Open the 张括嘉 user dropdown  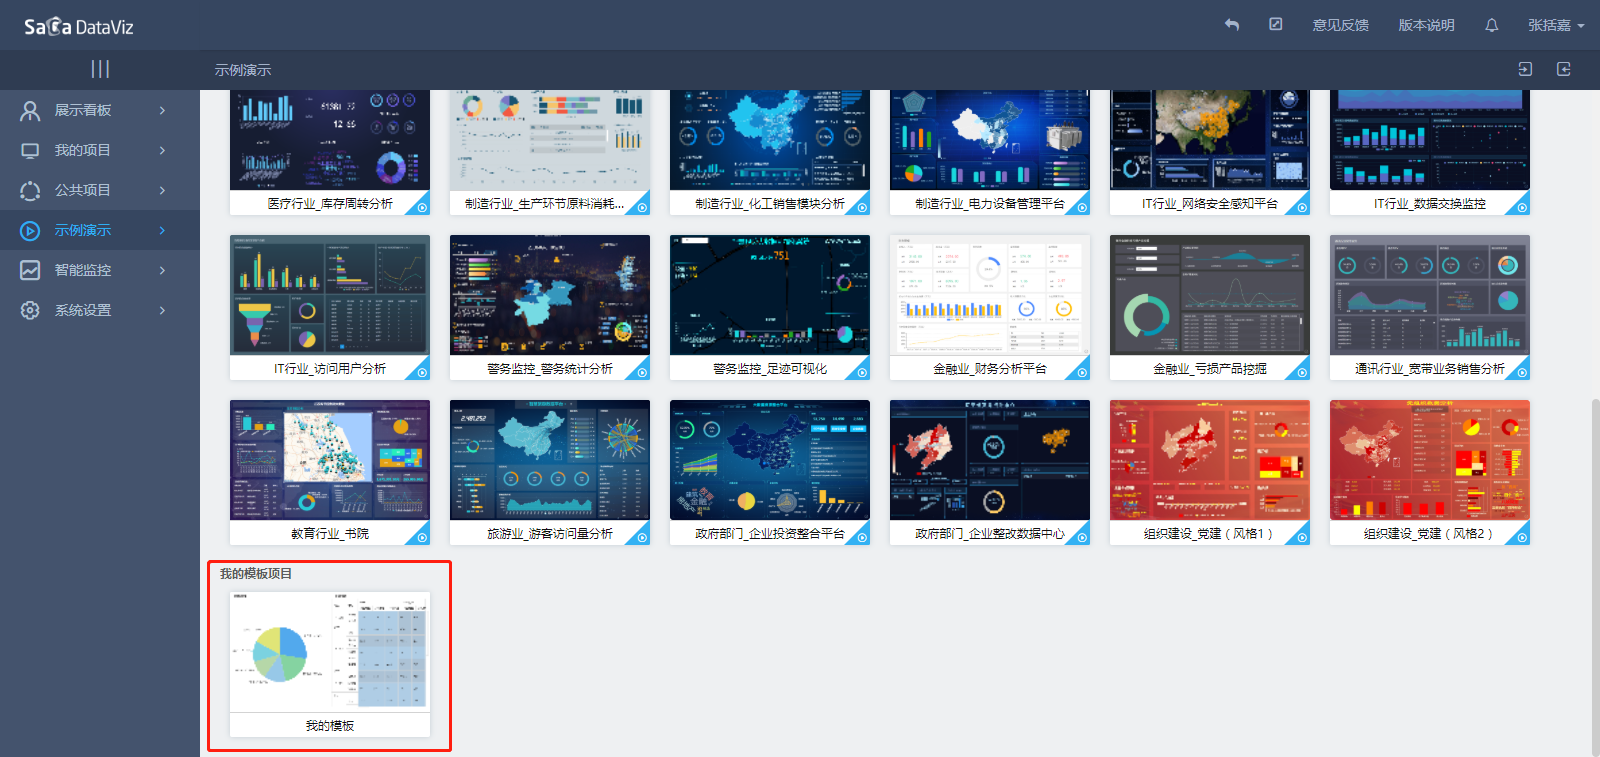(x=1556, y=25)
